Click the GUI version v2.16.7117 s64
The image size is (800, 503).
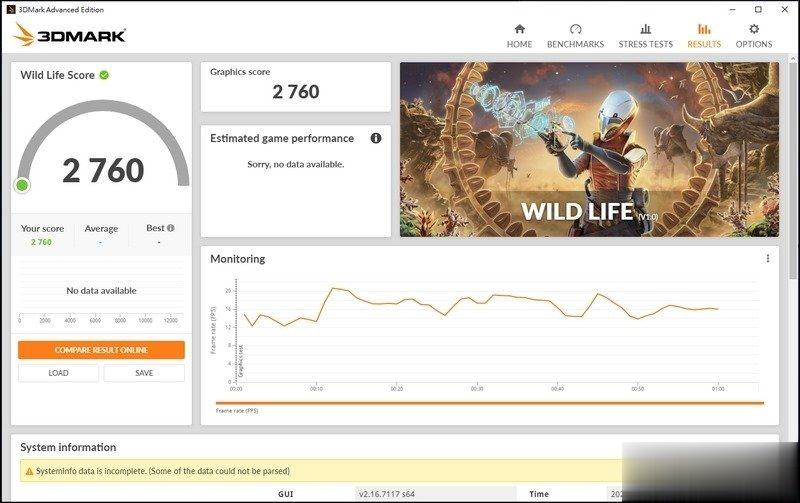point(387,494)
